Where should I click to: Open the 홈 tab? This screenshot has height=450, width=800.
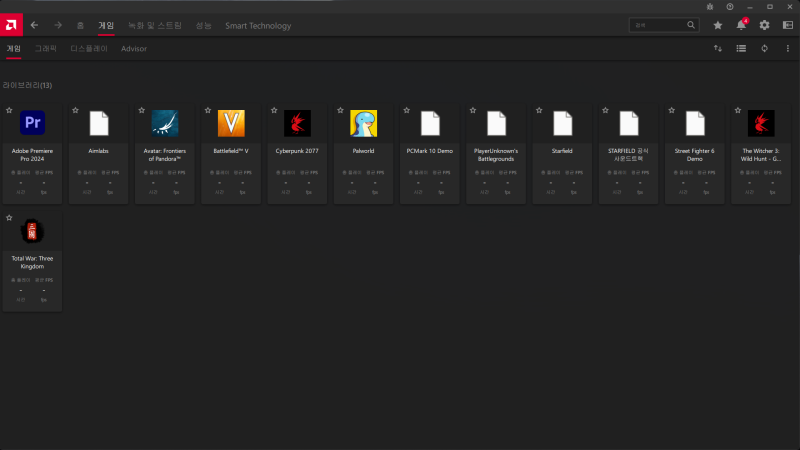click(x=80, y=26)
